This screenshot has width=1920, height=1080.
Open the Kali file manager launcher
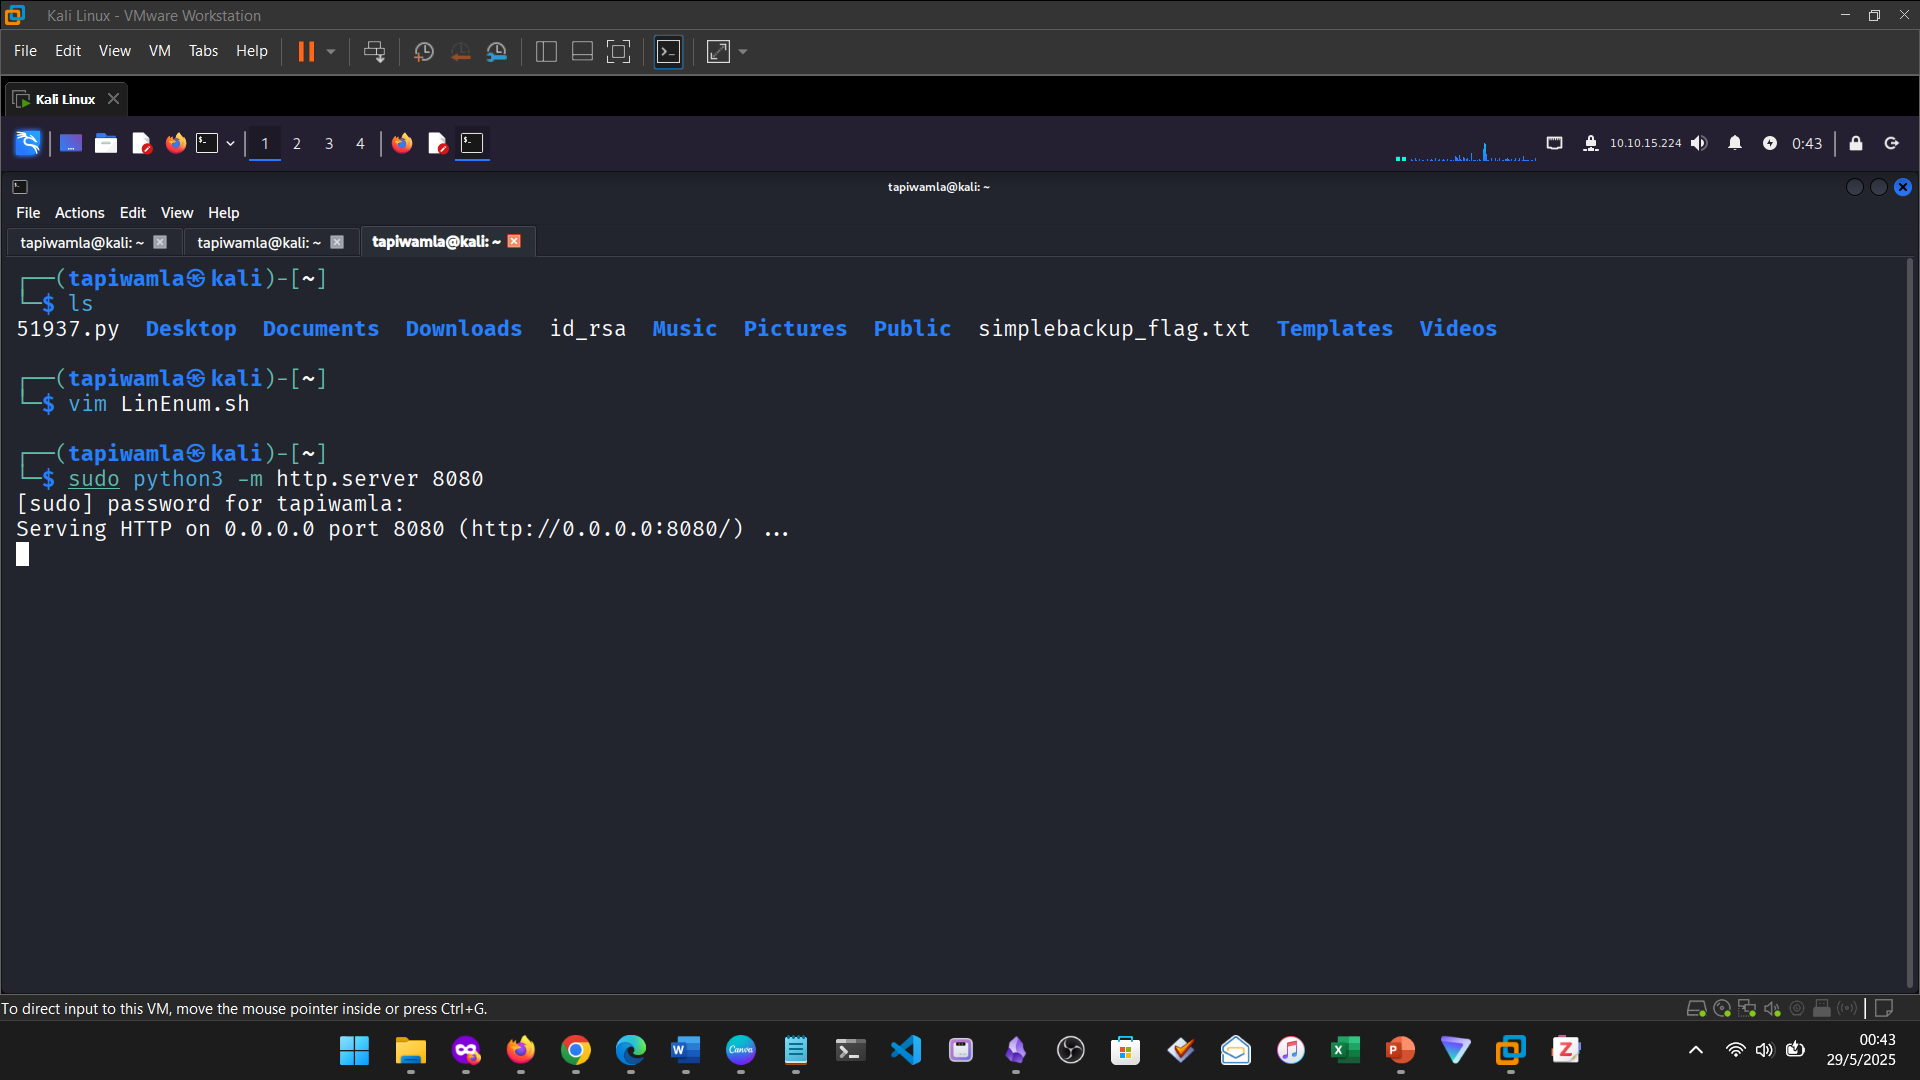105,144
